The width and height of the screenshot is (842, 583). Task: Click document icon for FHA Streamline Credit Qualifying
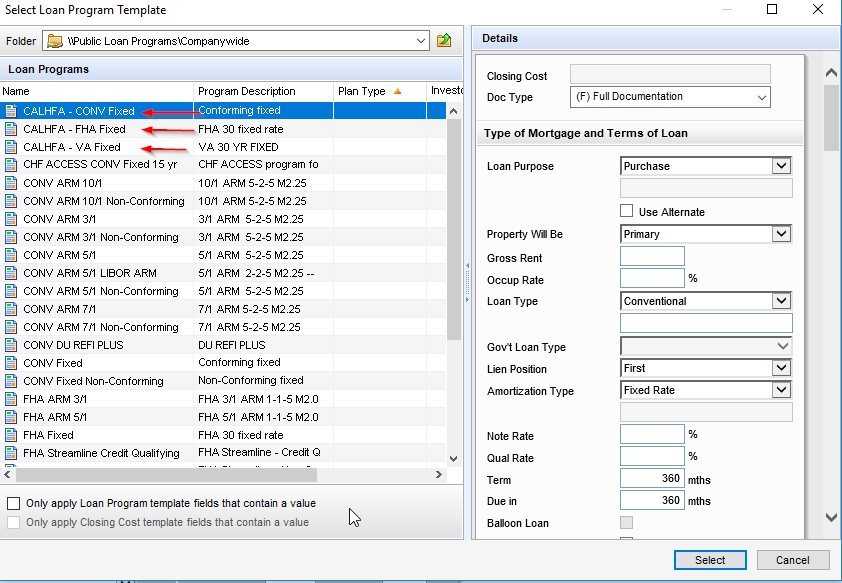pyautogui.click(x=11, y=453)
